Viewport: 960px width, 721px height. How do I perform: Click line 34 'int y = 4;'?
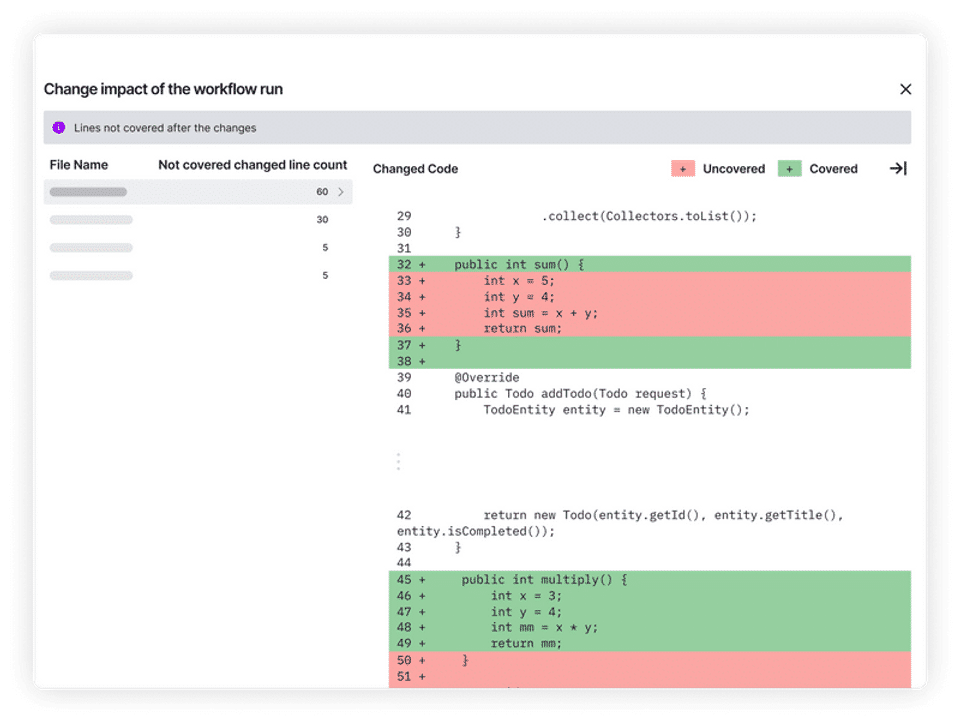[650, 296]
